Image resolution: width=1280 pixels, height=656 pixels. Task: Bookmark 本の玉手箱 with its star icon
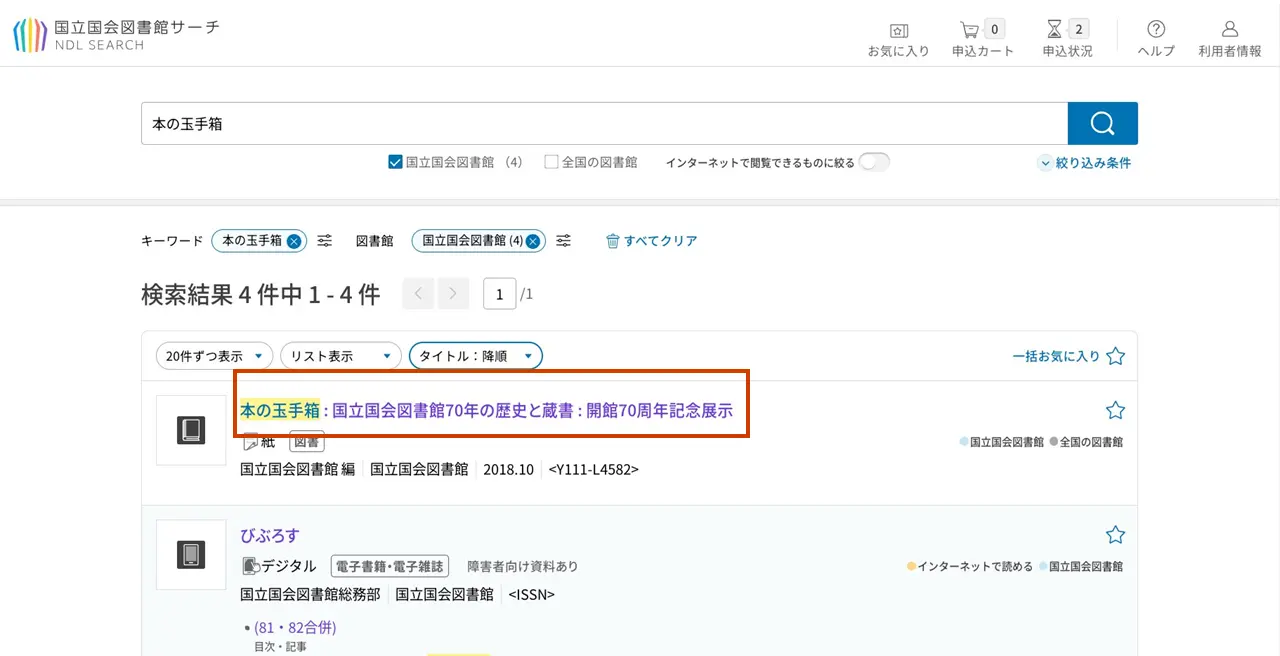click(x=1115, y=409)
